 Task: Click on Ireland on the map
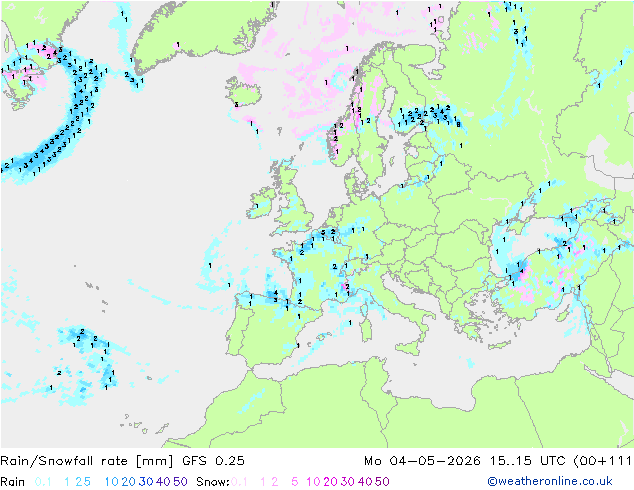(x=262, y=203)
